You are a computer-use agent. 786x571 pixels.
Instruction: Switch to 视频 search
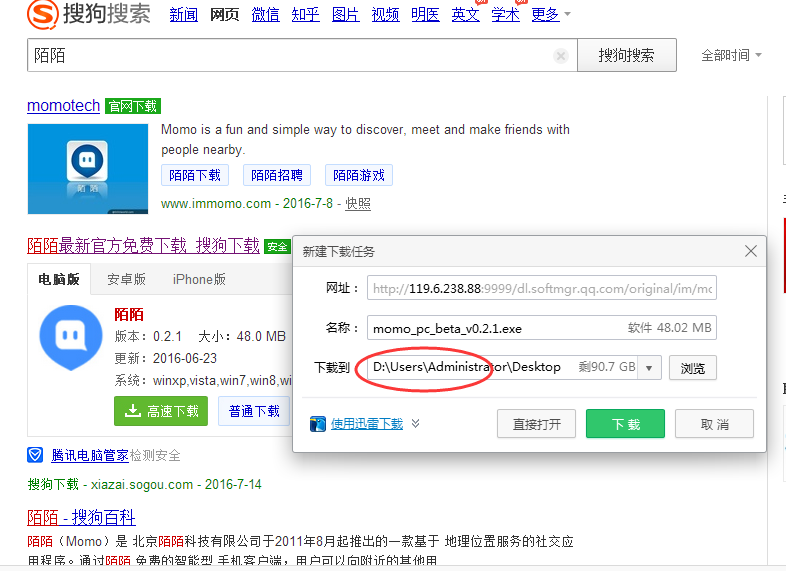pyautogui.click(x=385, y=15)
